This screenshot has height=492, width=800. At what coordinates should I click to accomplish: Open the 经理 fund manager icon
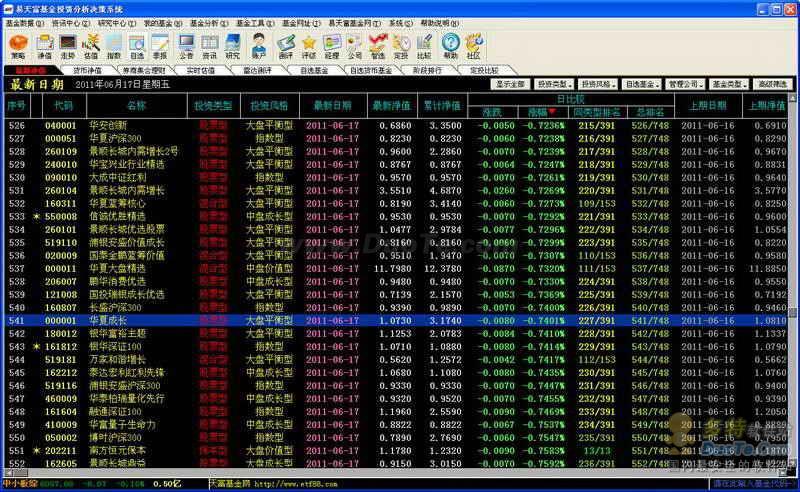point(332,46)
